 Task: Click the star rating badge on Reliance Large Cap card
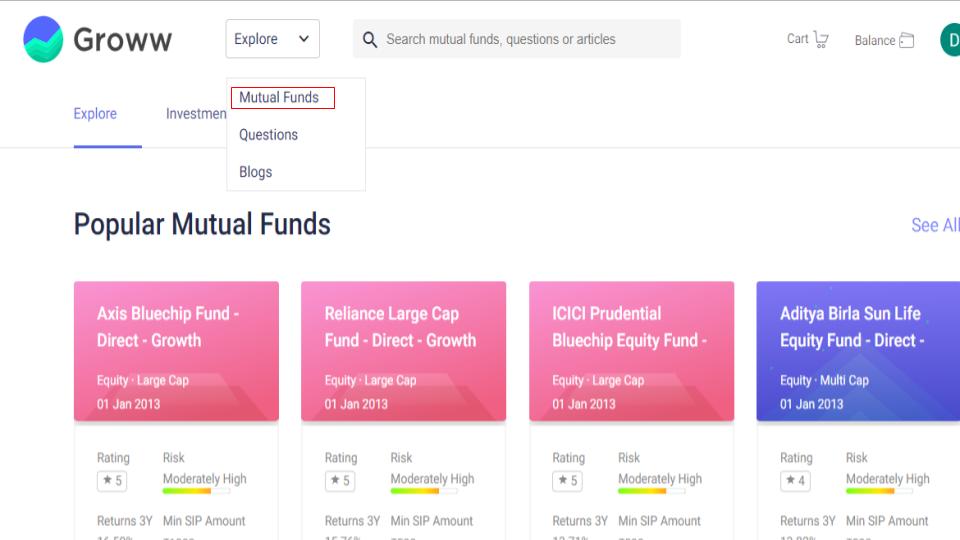[340, 481]
